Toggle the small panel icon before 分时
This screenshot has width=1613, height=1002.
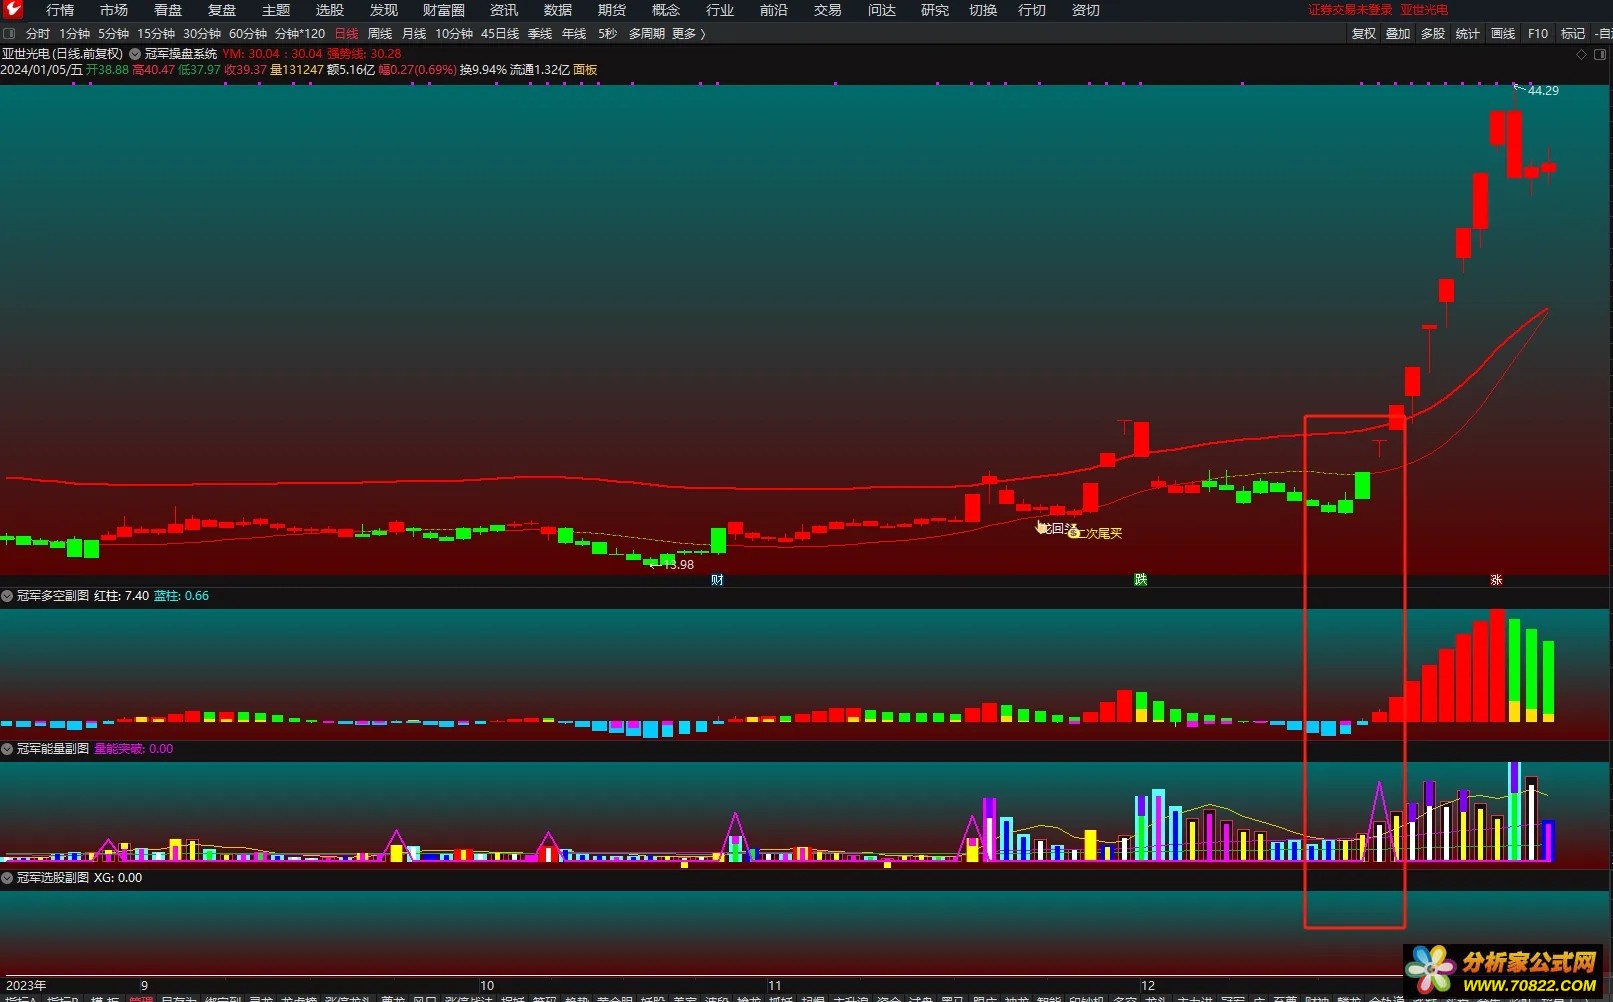click(x=10, y=34)
